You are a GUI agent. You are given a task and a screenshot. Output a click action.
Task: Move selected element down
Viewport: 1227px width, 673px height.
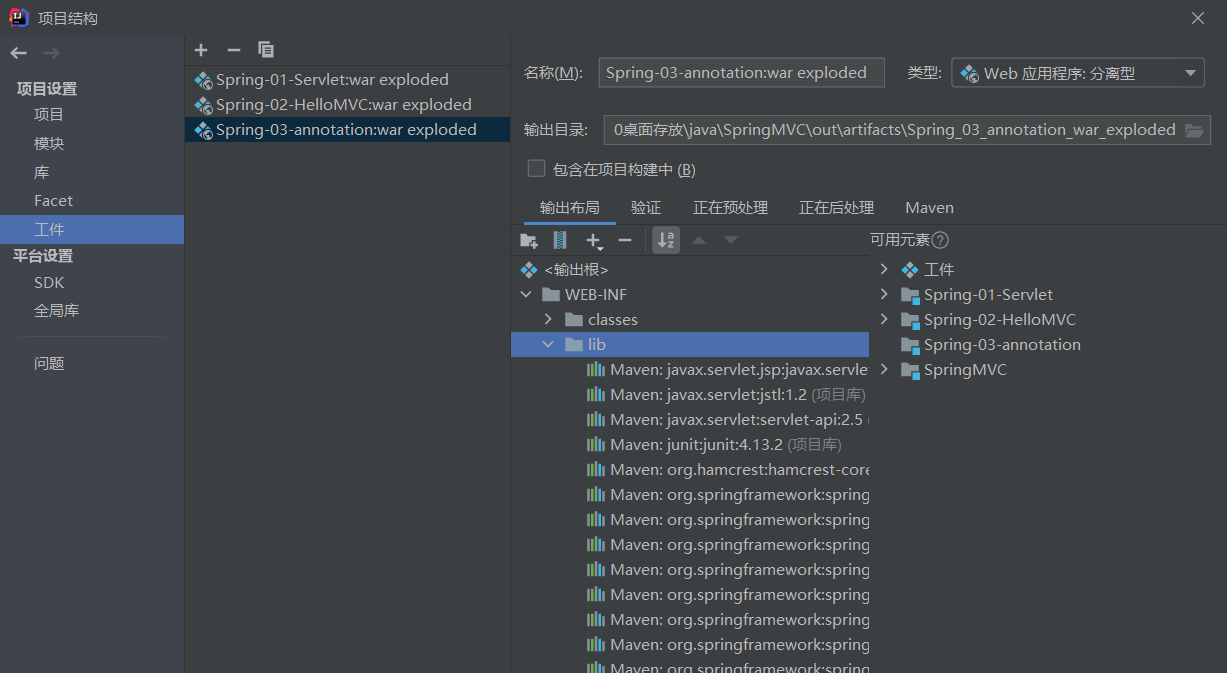731,240
